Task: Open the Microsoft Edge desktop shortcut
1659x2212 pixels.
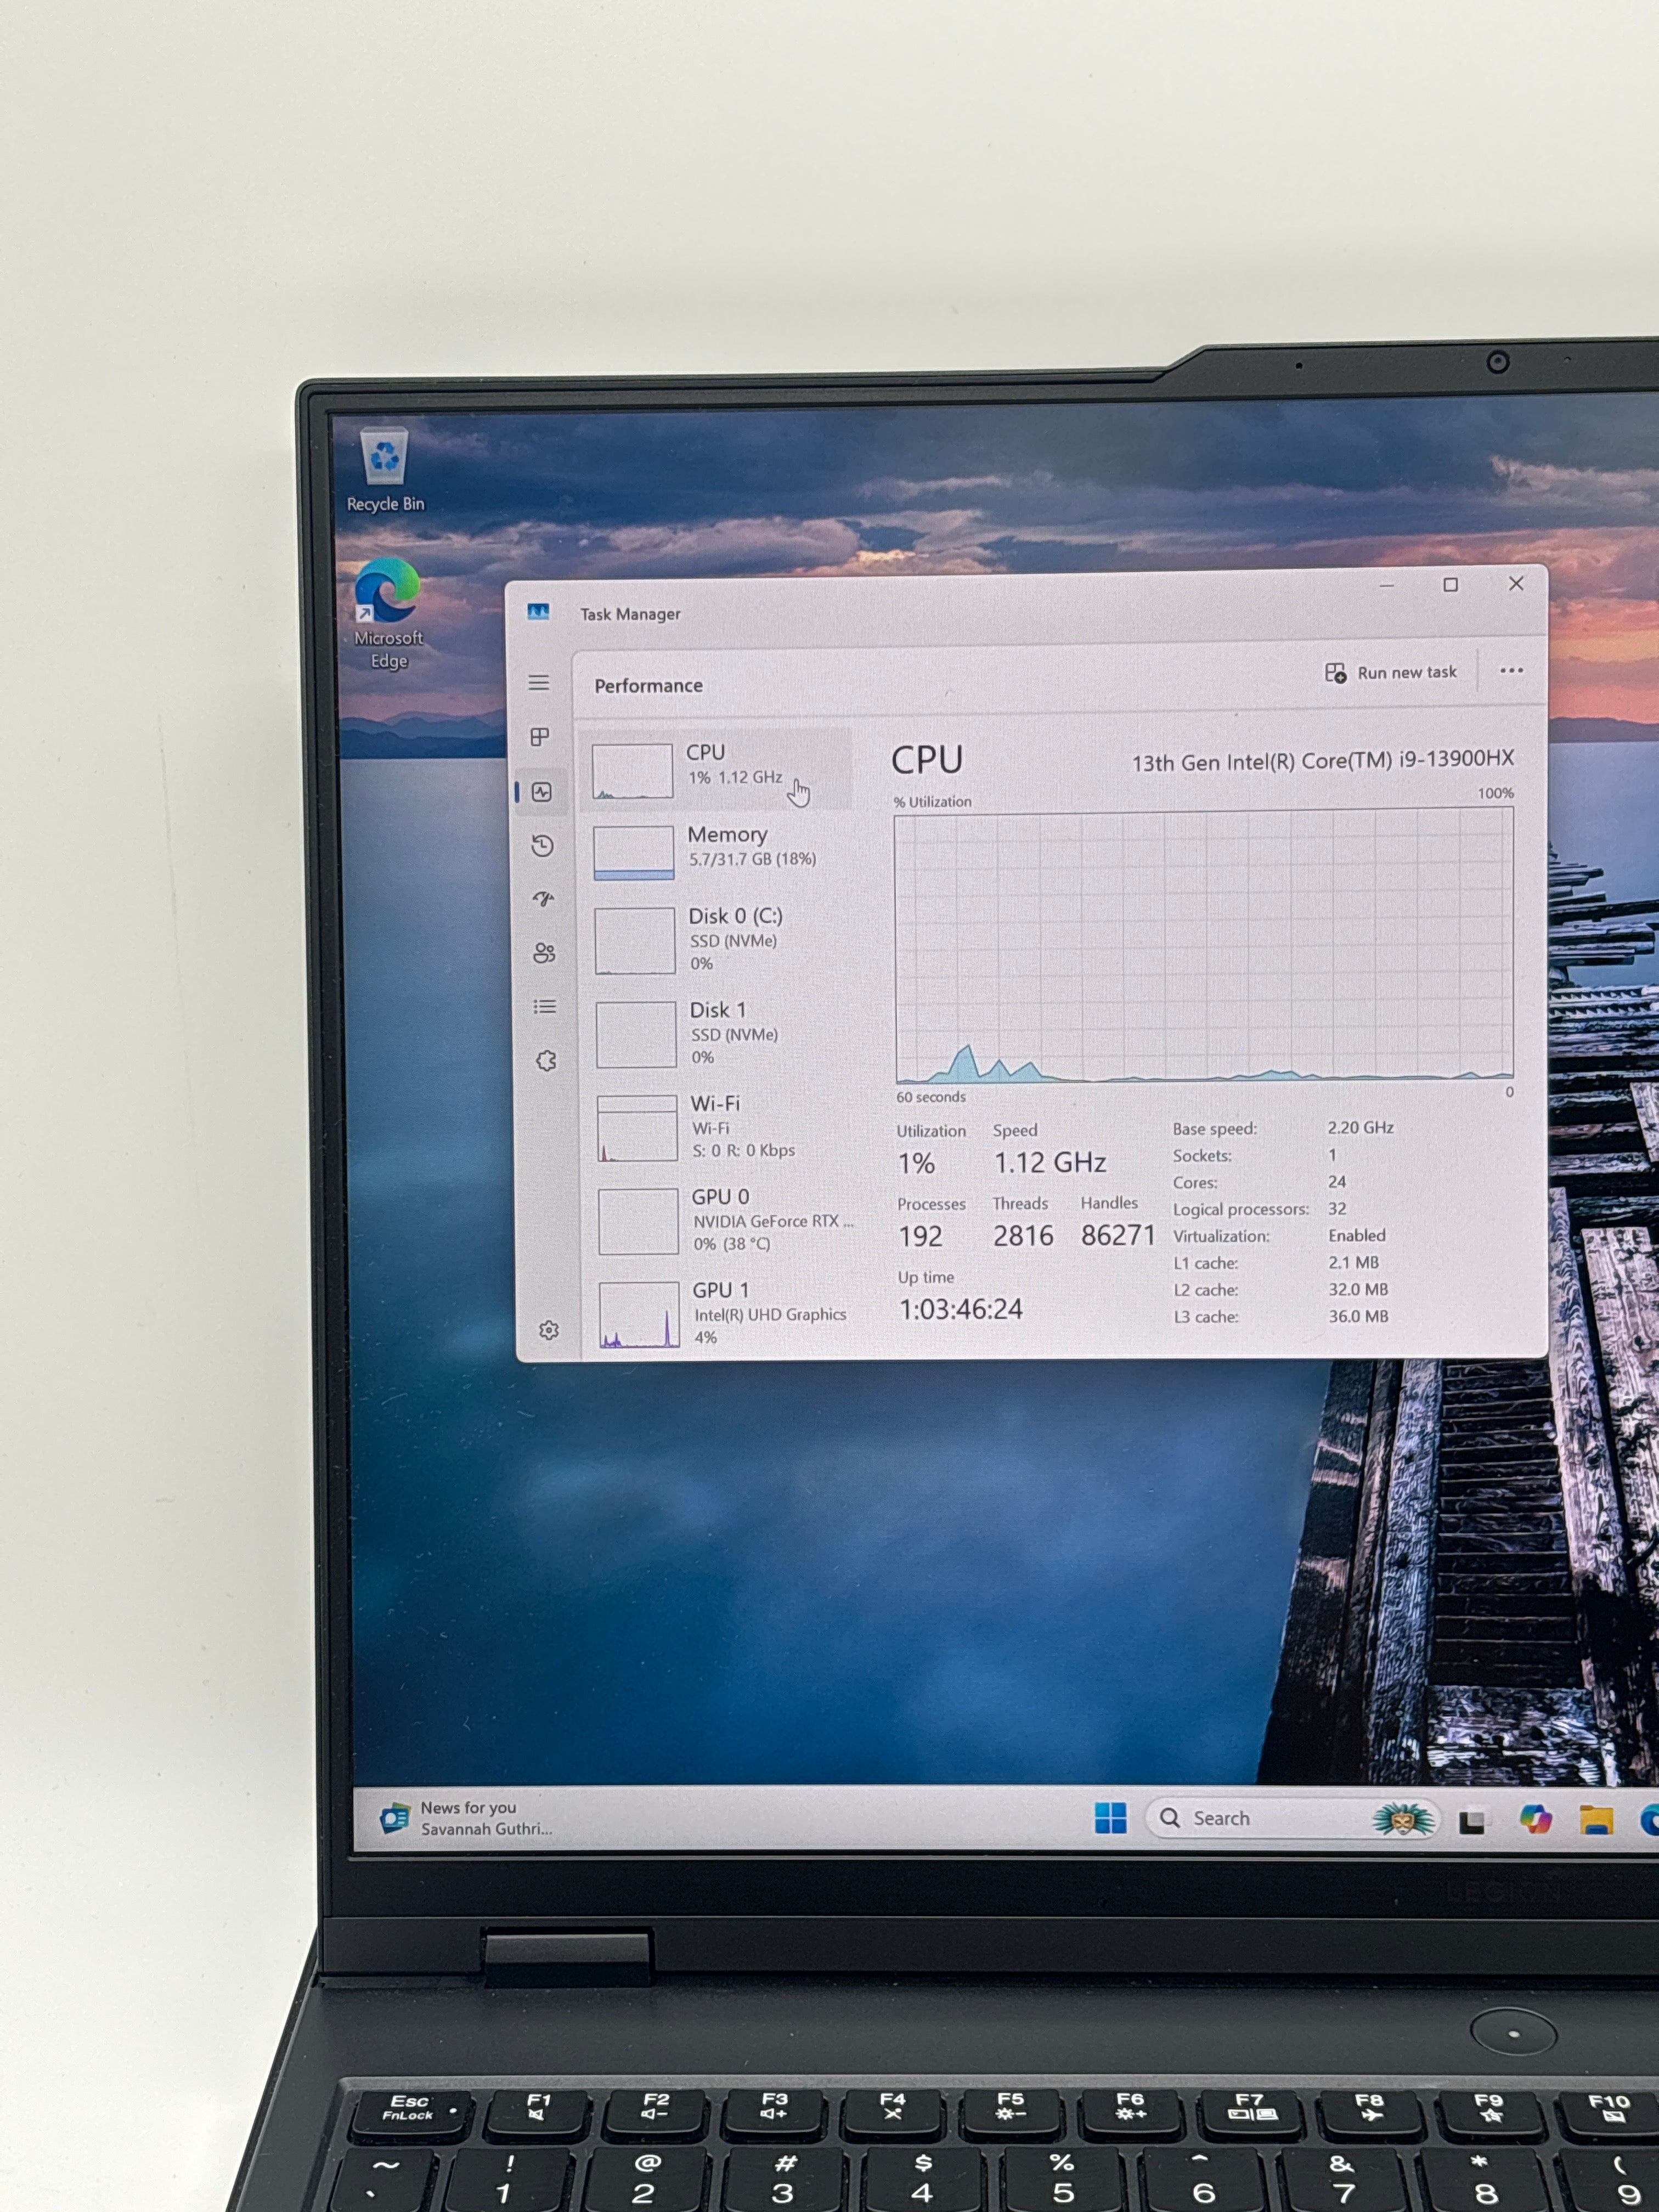Action: [x=388, y=614]
